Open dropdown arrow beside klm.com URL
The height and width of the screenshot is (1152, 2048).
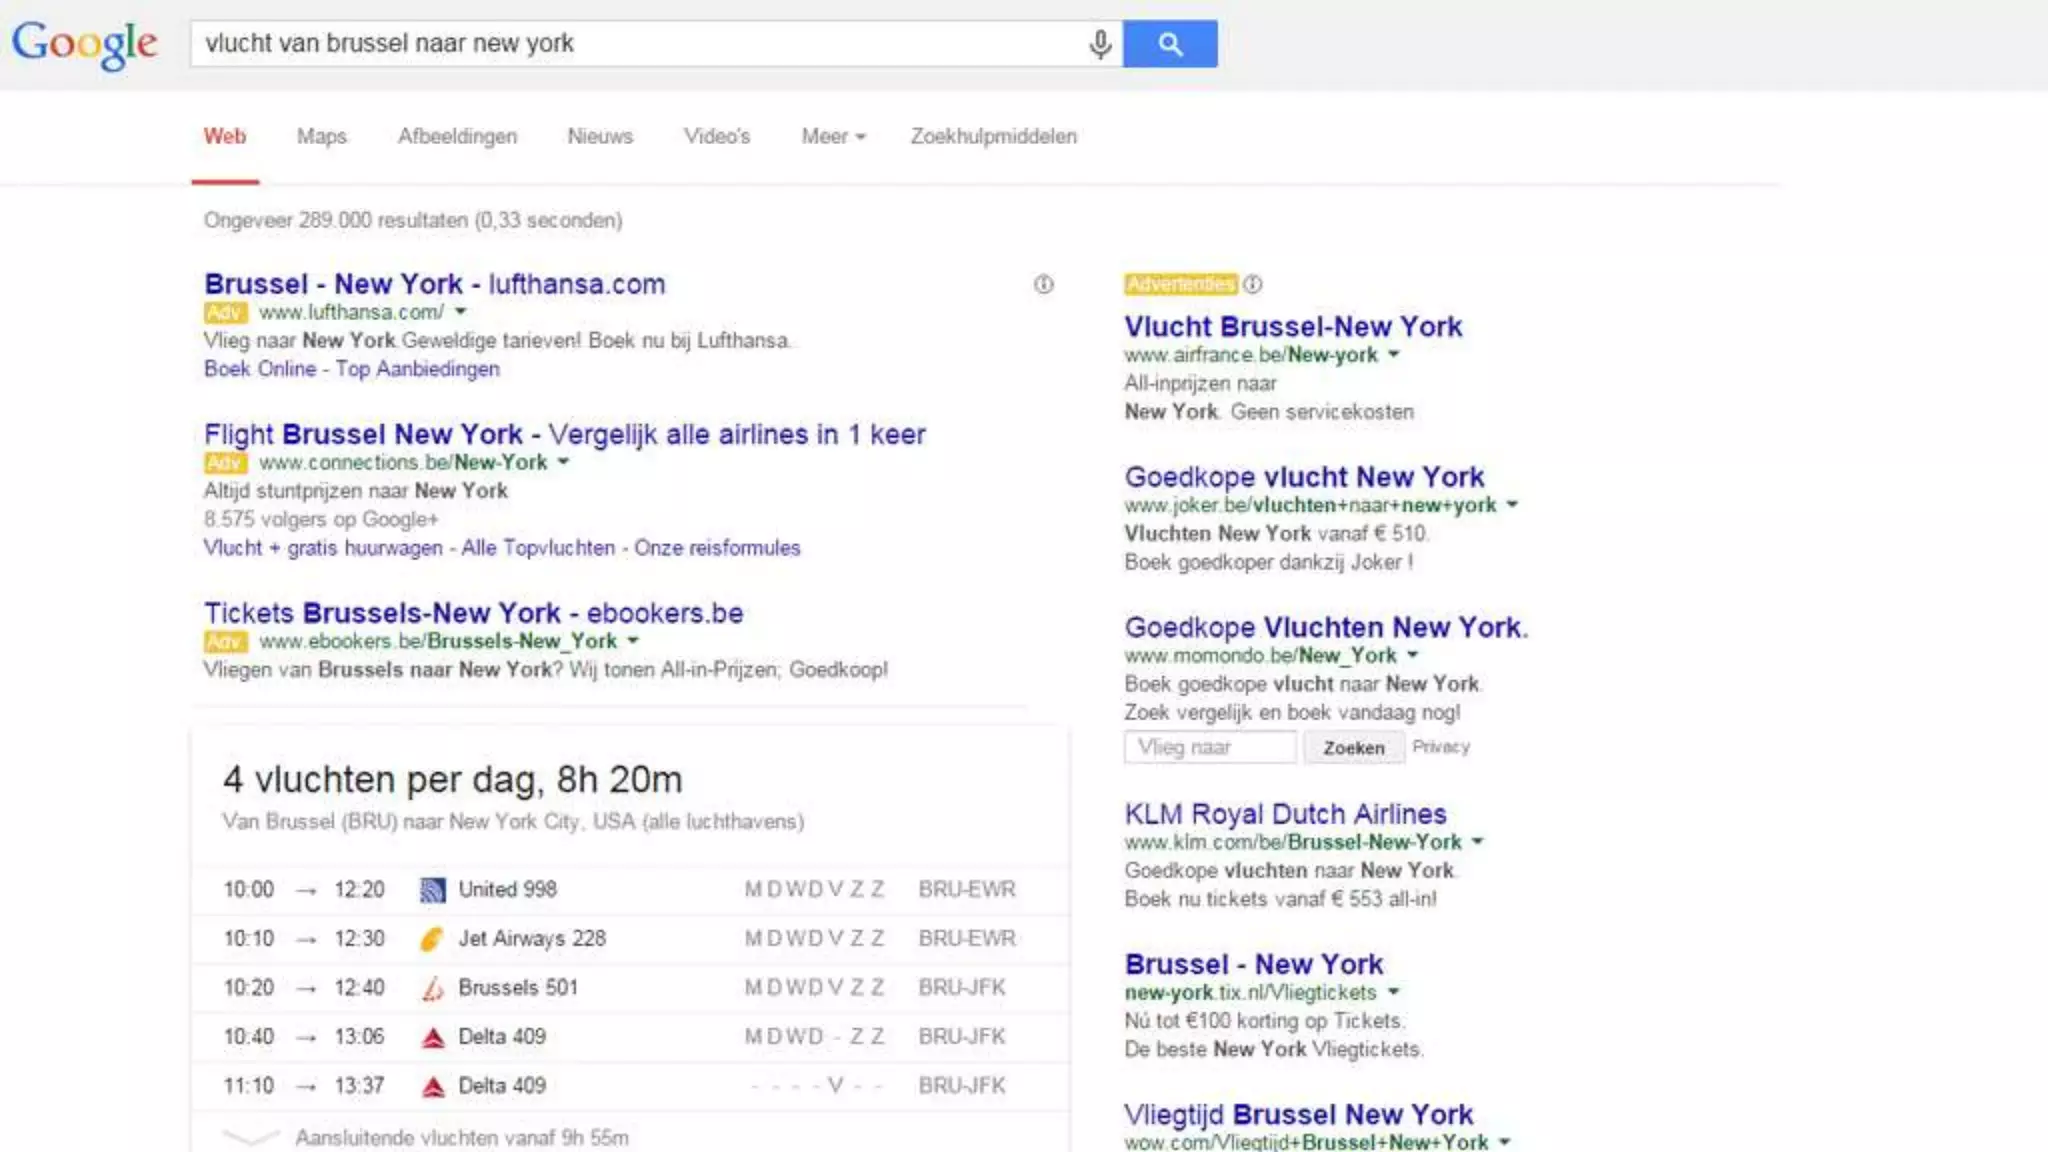(x=1478, y=842)
